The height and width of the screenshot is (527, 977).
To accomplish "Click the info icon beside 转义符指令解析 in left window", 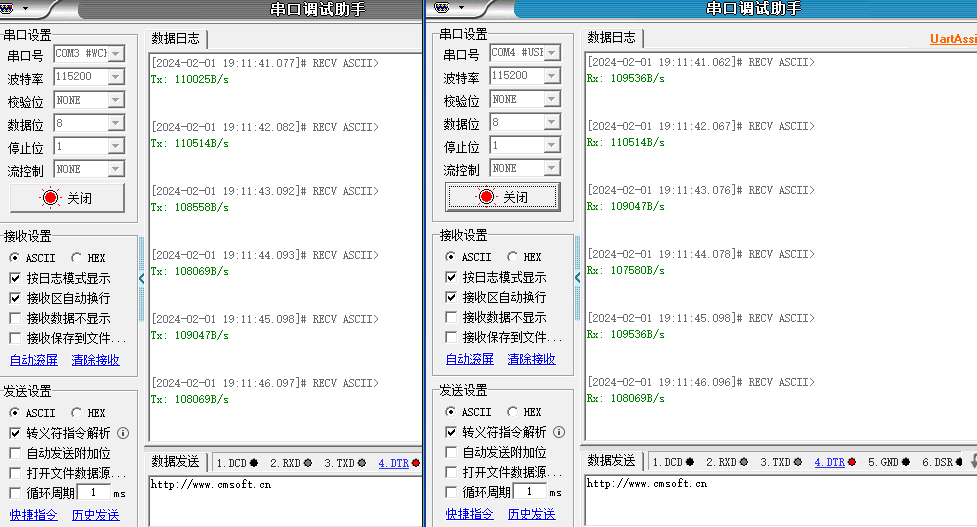I will 123,433.
